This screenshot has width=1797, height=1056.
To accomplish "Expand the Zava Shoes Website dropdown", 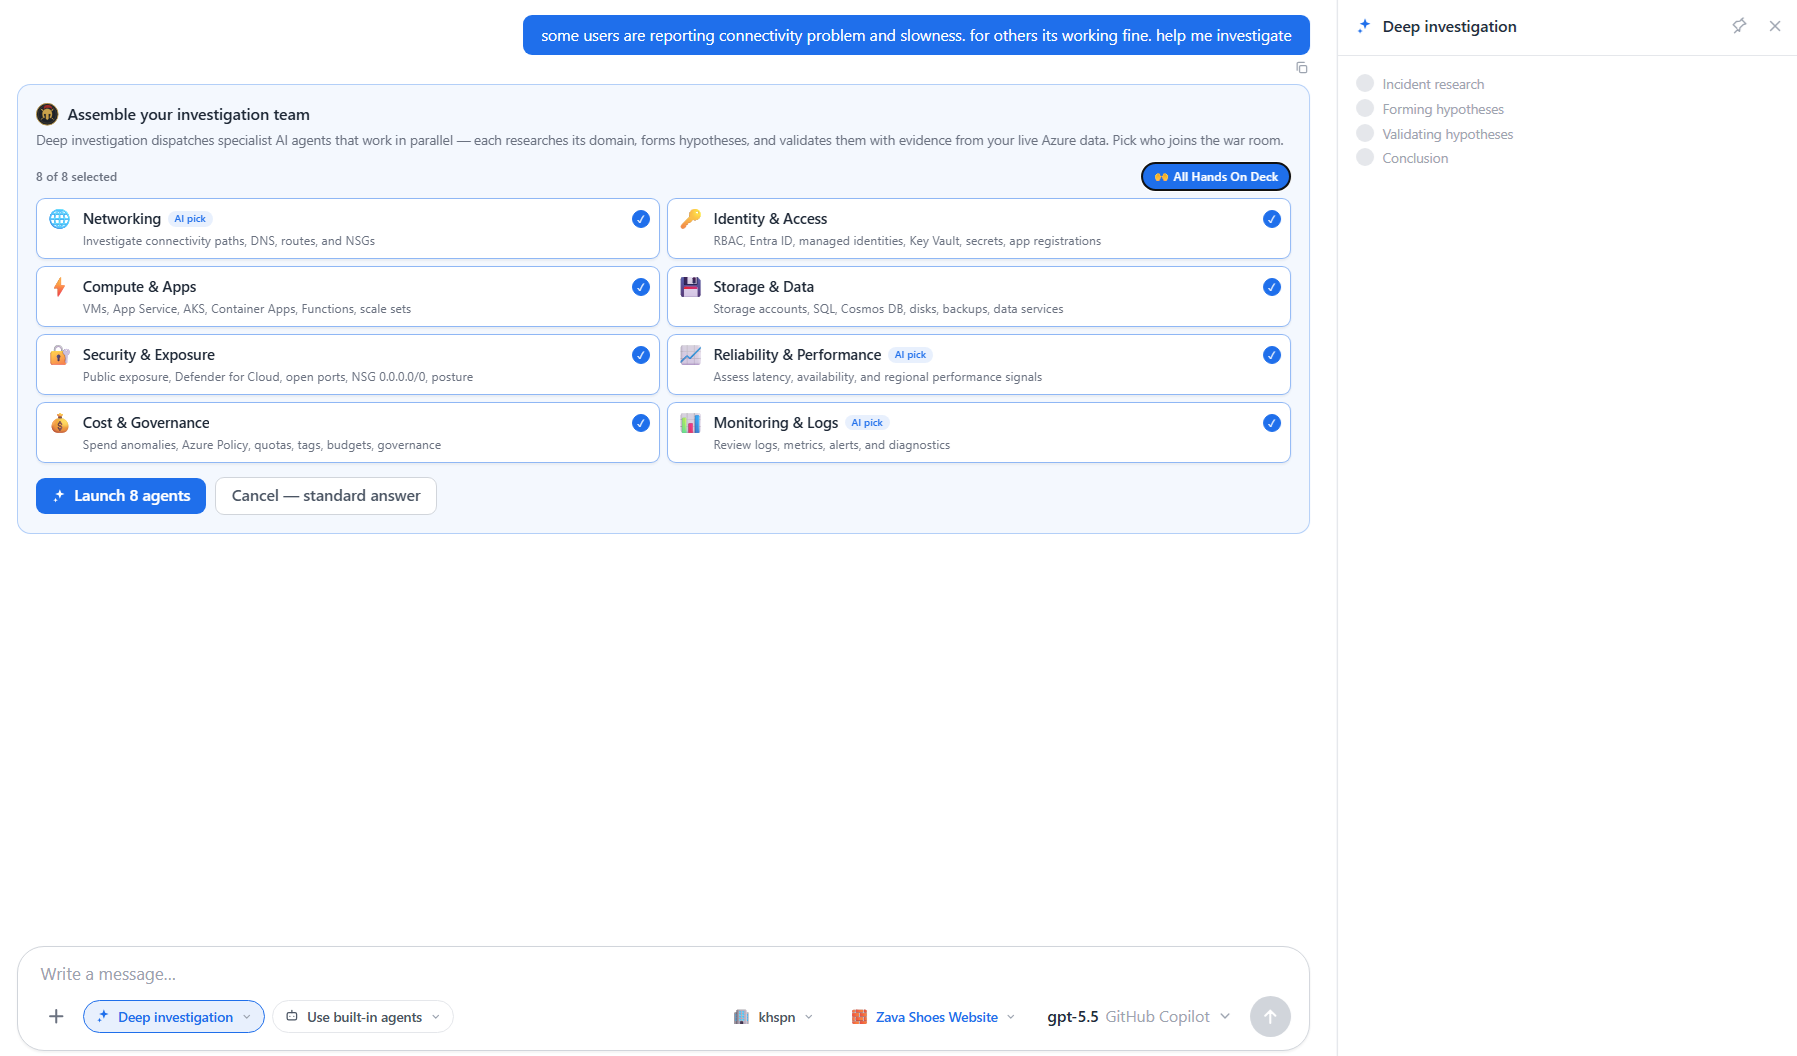I will [934, 1017].
